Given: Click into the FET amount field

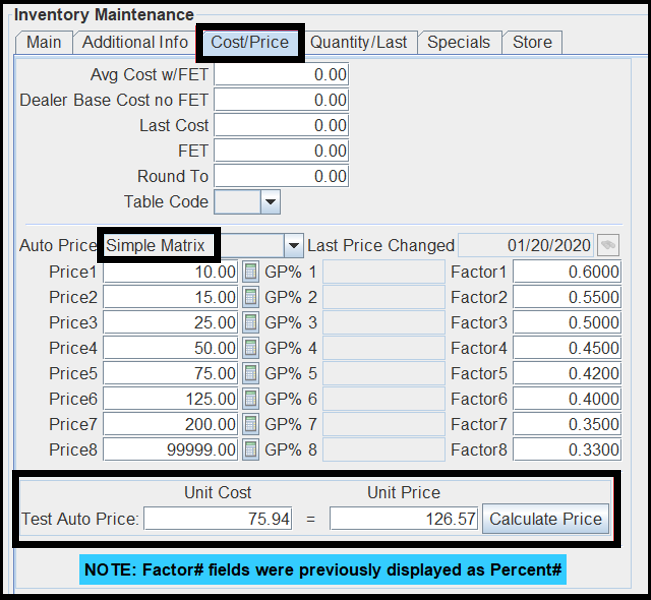Looking at the screenshot, I should (x=281, y=151).
